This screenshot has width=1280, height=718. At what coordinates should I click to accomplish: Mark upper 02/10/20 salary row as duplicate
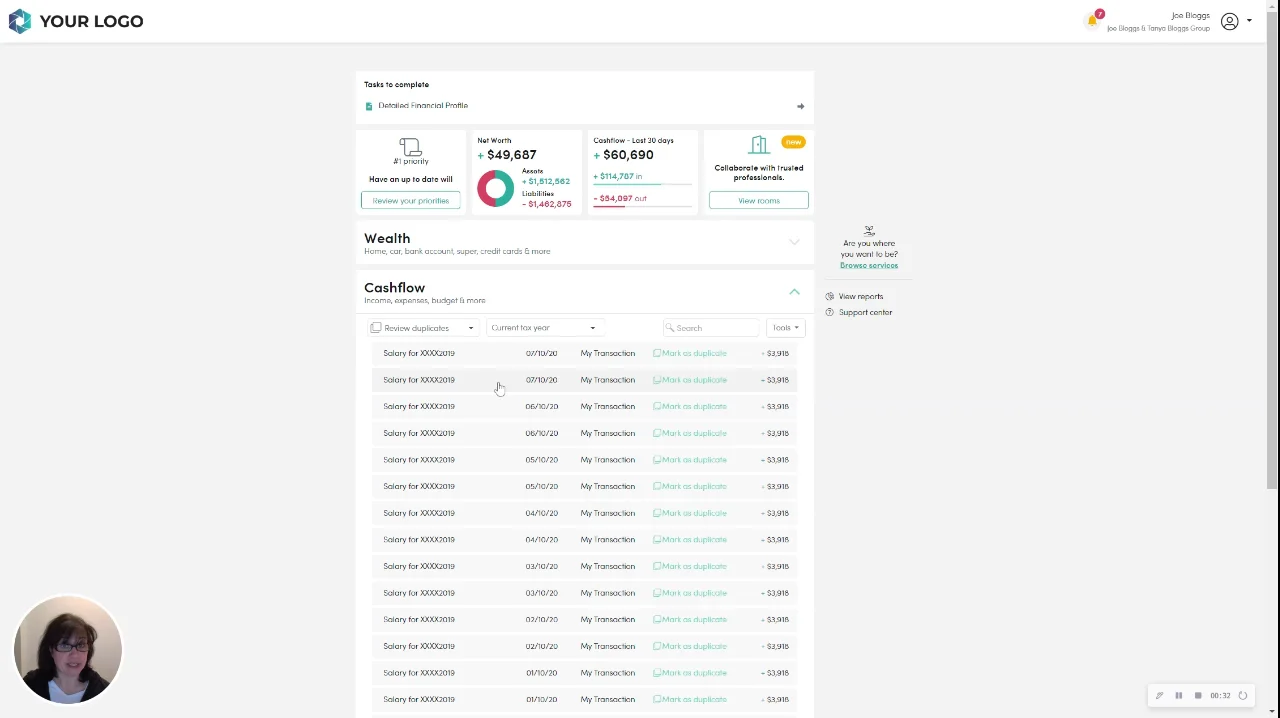point(690,620)
